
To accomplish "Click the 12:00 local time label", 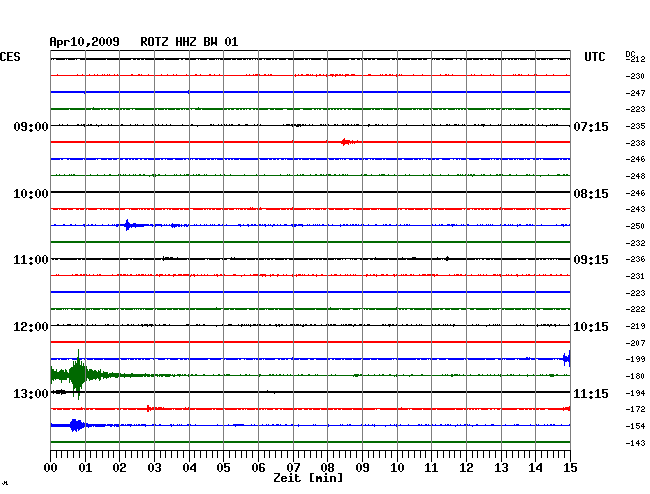I will pyautogui.click(x=31, y=327).
